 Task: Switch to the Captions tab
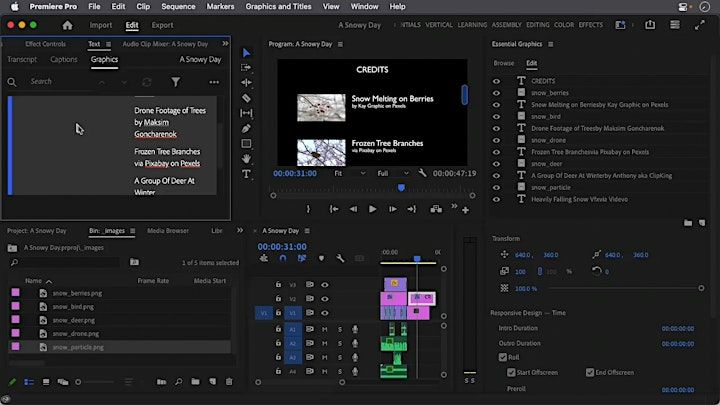coord(64,59)
